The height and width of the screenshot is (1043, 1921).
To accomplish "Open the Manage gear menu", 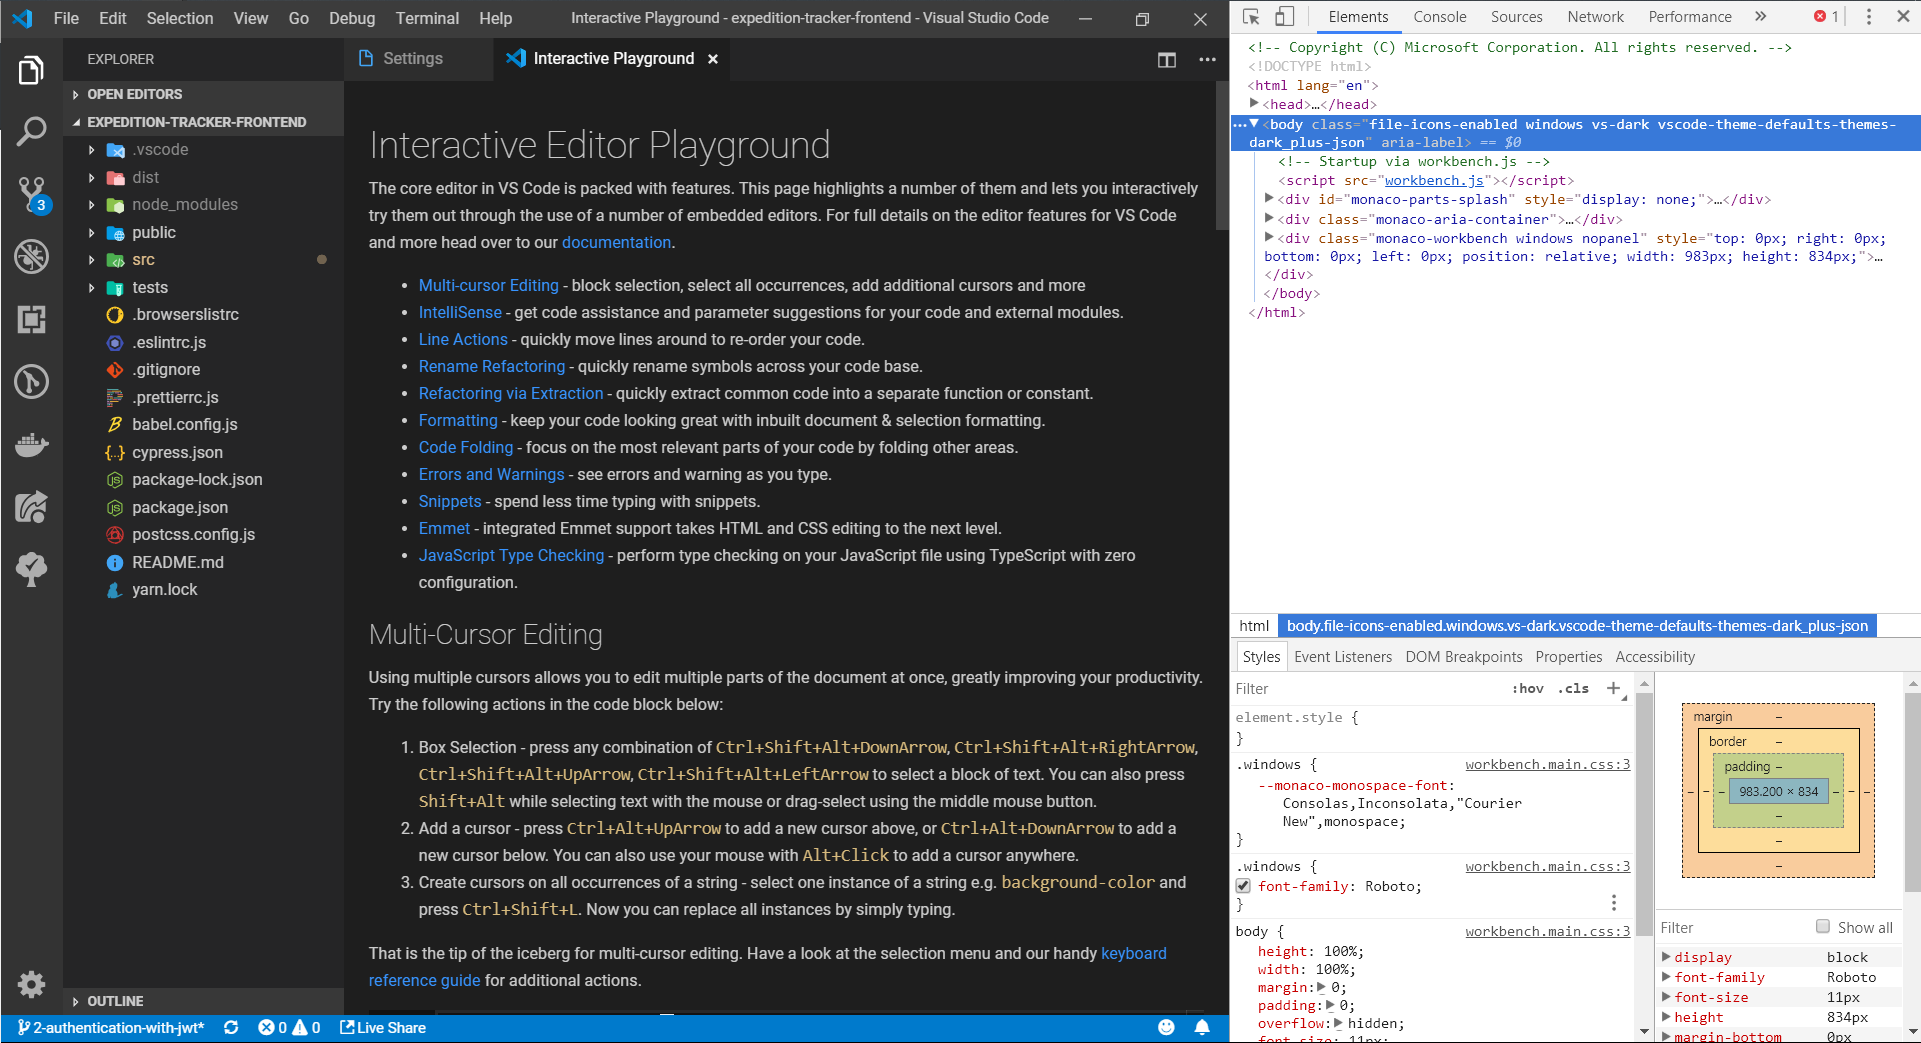I will (31, 985).
